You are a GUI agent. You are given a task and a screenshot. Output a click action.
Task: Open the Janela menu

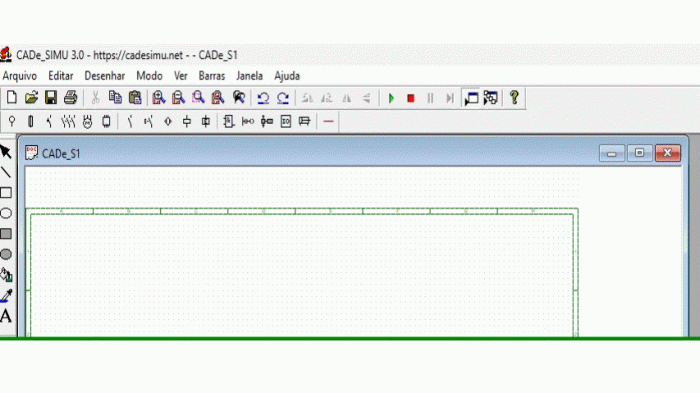tap(249, 76)
